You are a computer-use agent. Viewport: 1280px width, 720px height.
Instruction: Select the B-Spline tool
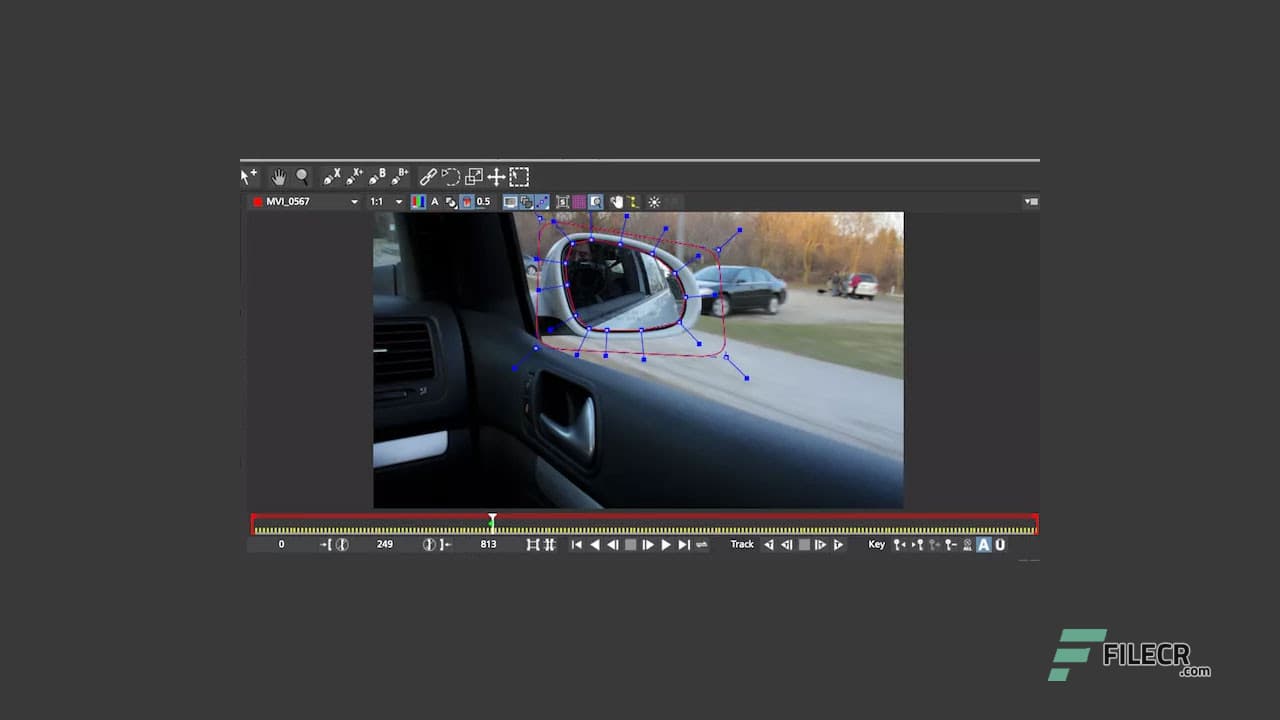pyautogui.click(x=377, y=177)
